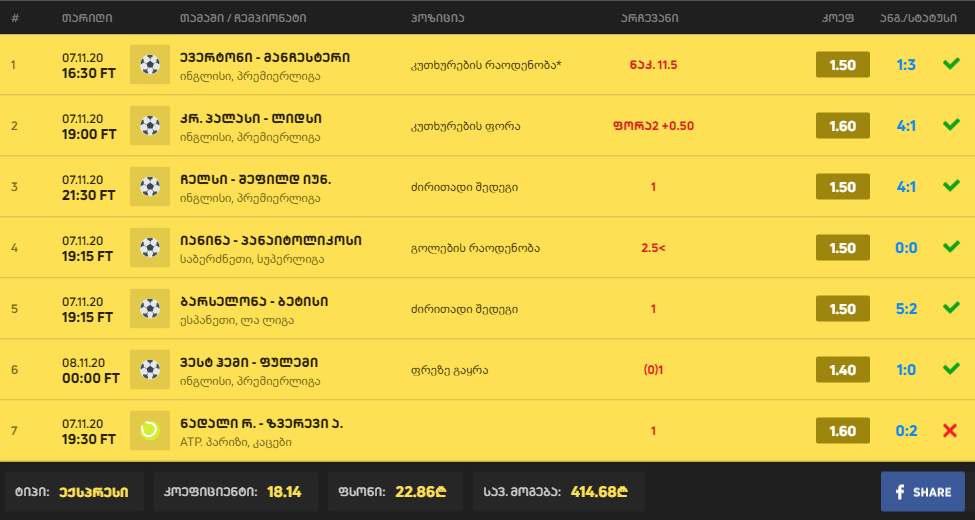The width and height of the screenshot is (975, 520).
Task: Click the ნაკ. 11.5 selection text
Action: 653,65
